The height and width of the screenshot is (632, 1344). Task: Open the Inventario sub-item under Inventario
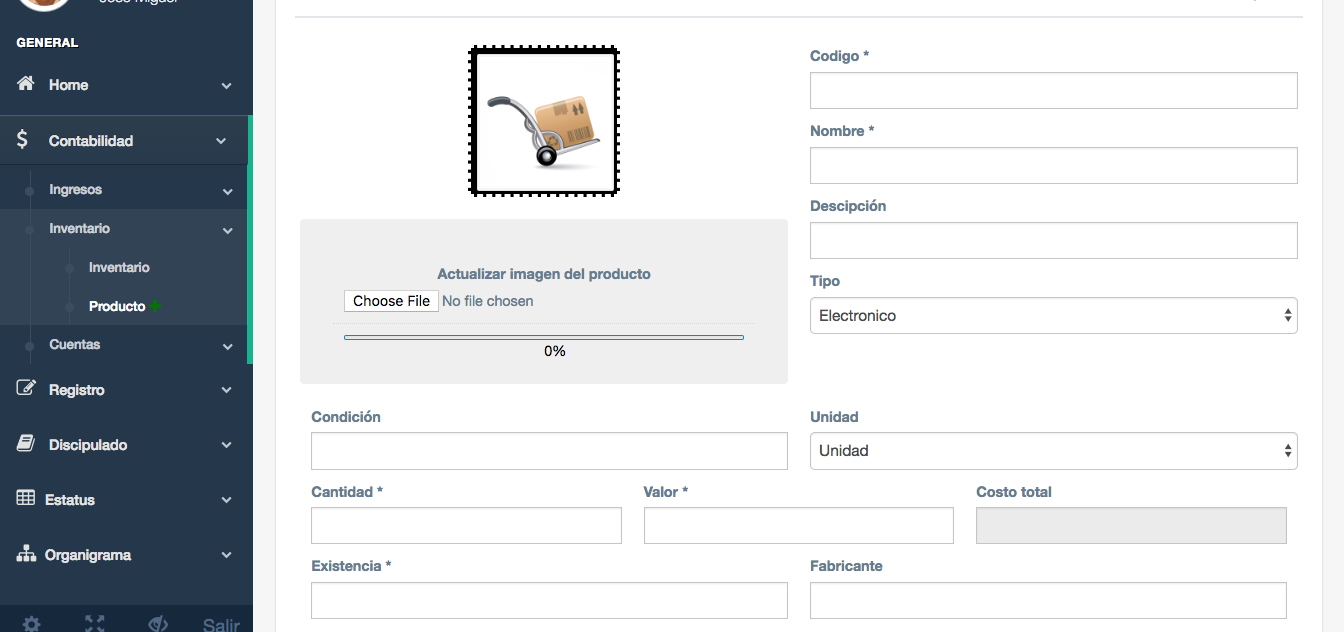119,267
